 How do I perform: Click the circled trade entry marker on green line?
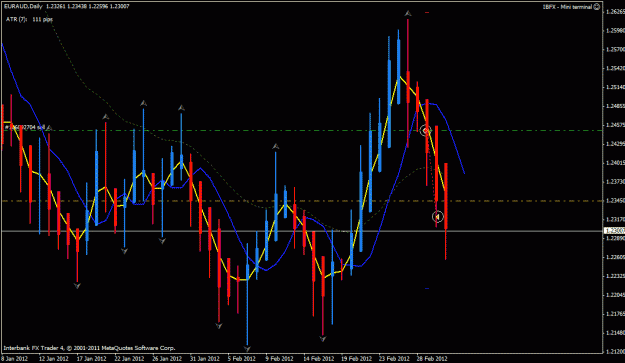pos(426,130)
